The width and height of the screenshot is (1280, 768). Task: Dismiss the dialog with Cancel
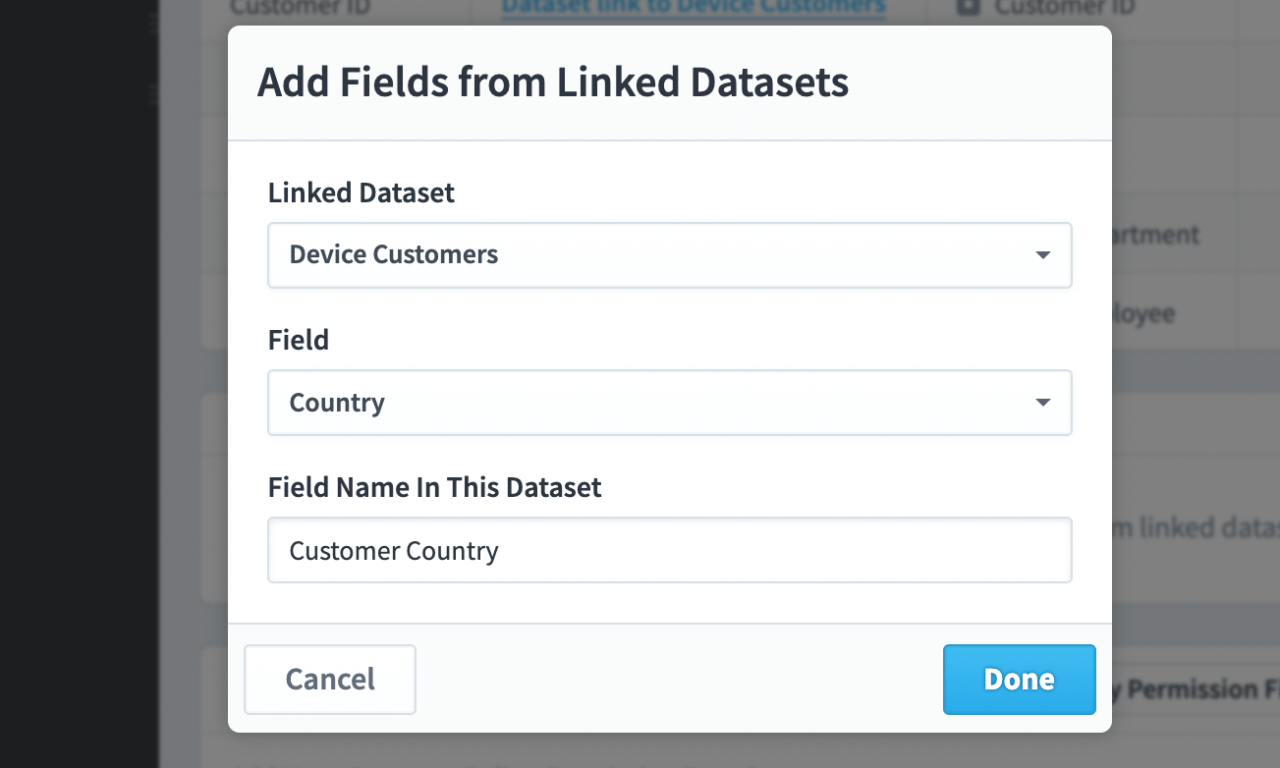click(x=329, y=679)
